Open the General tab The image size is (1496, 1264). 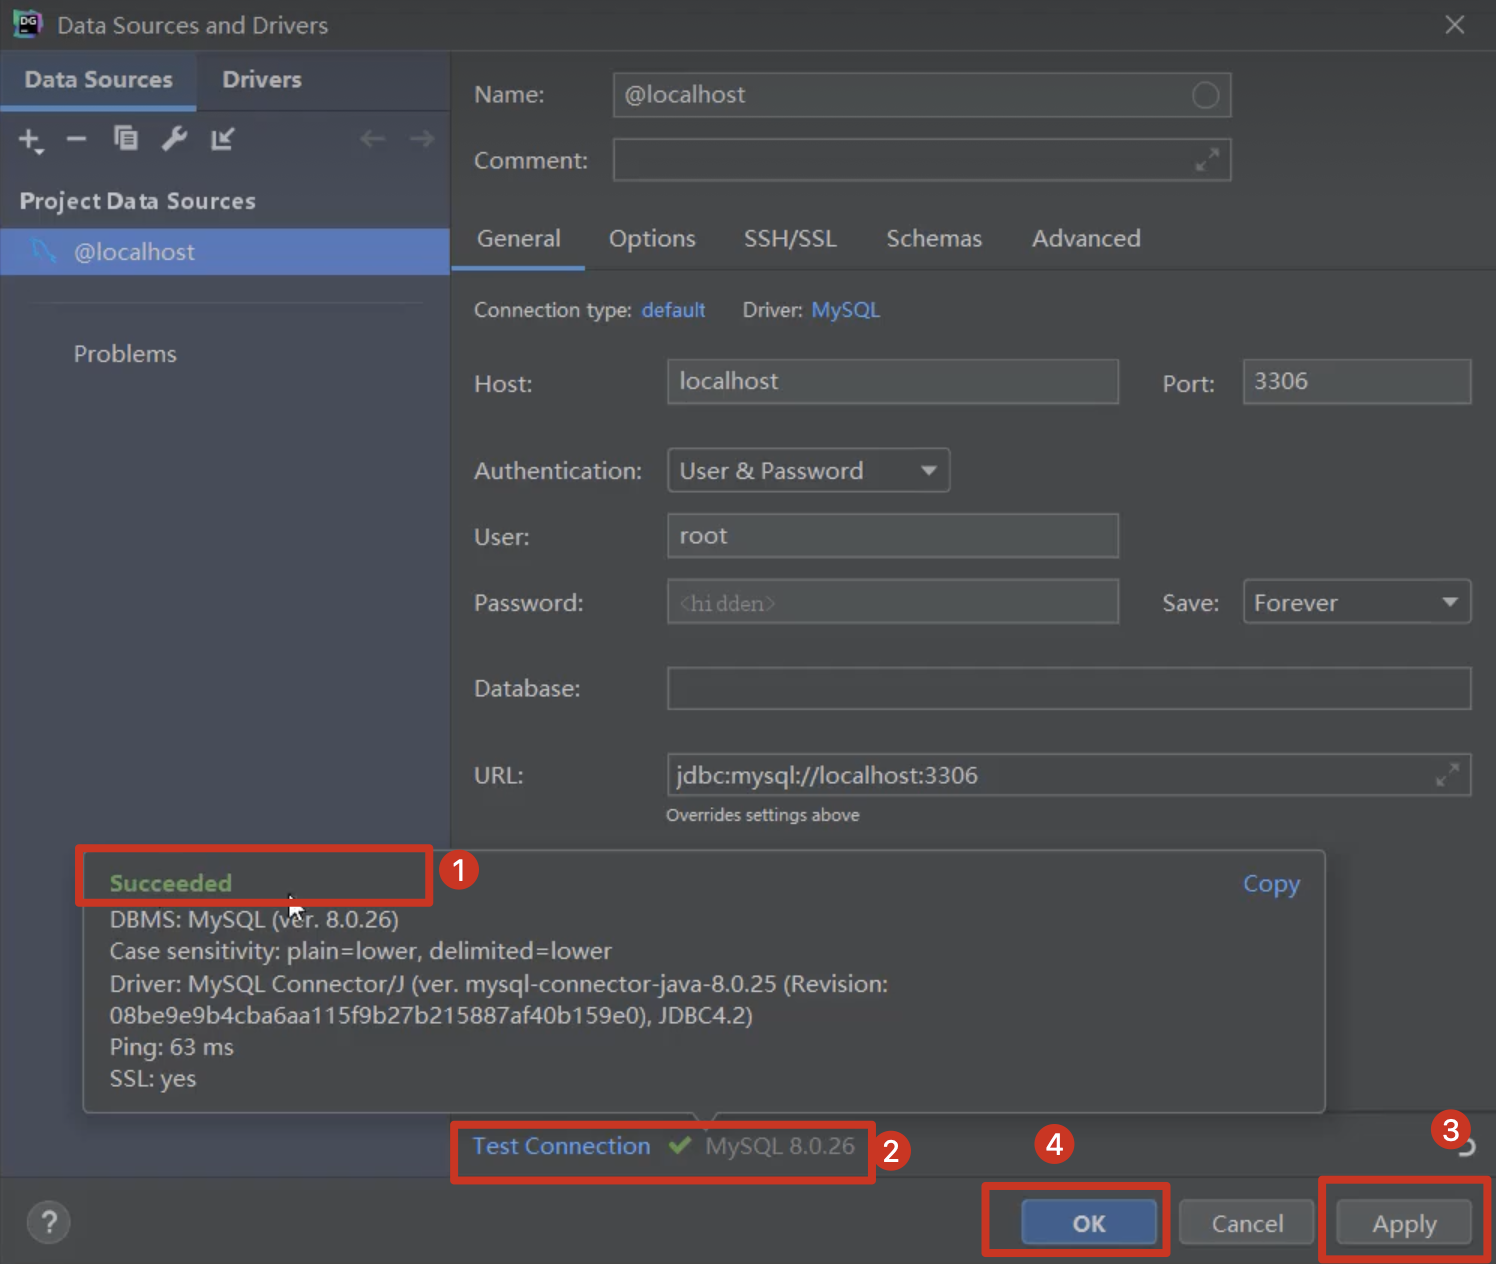(x=518, y=239)
